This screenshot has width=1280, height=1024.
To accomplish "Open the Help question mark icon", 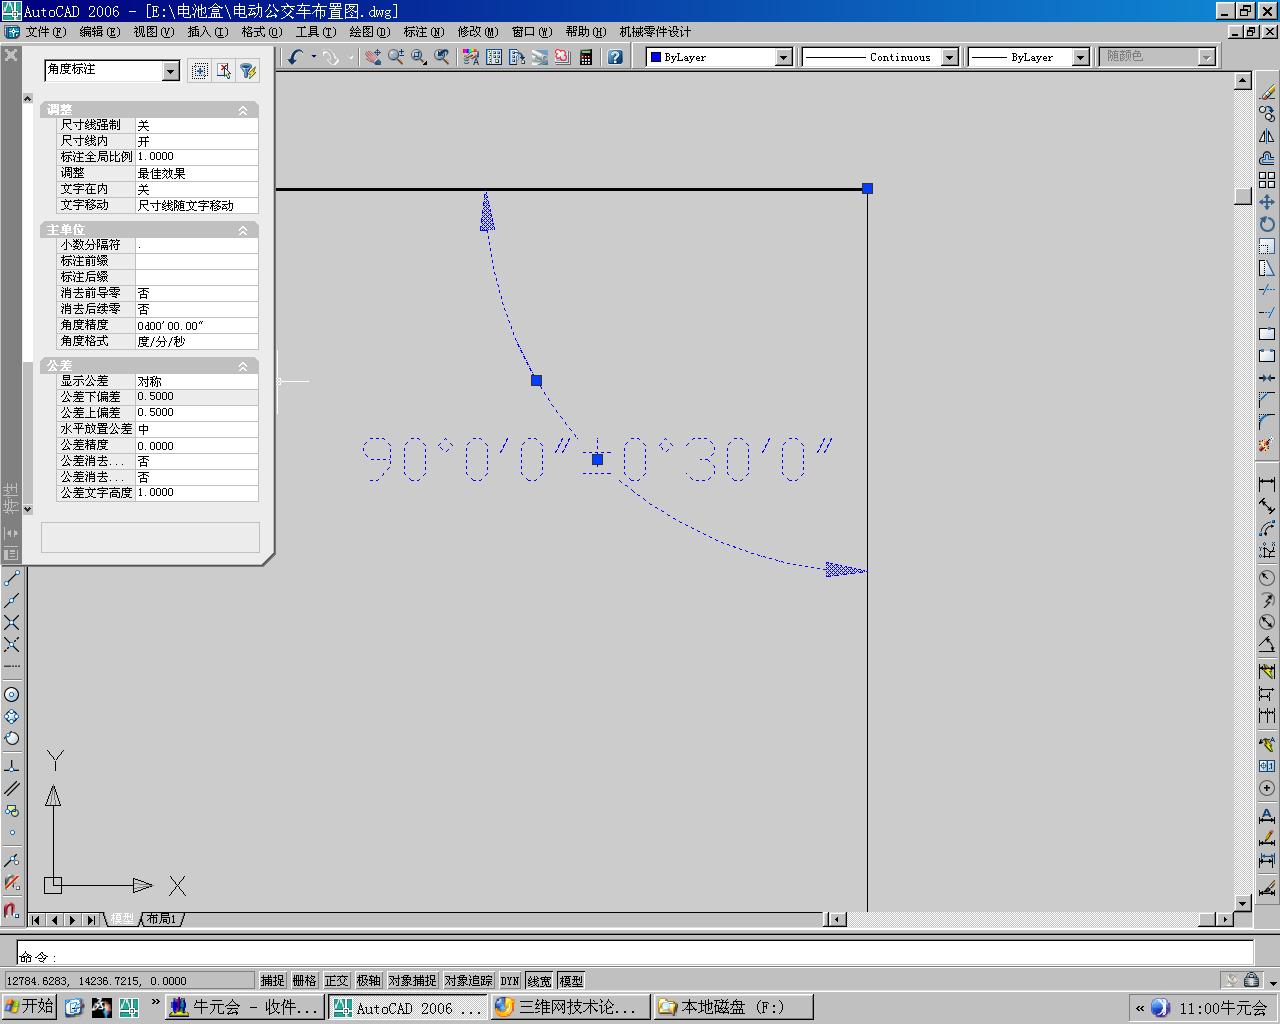I will click(x=615, y=57).
